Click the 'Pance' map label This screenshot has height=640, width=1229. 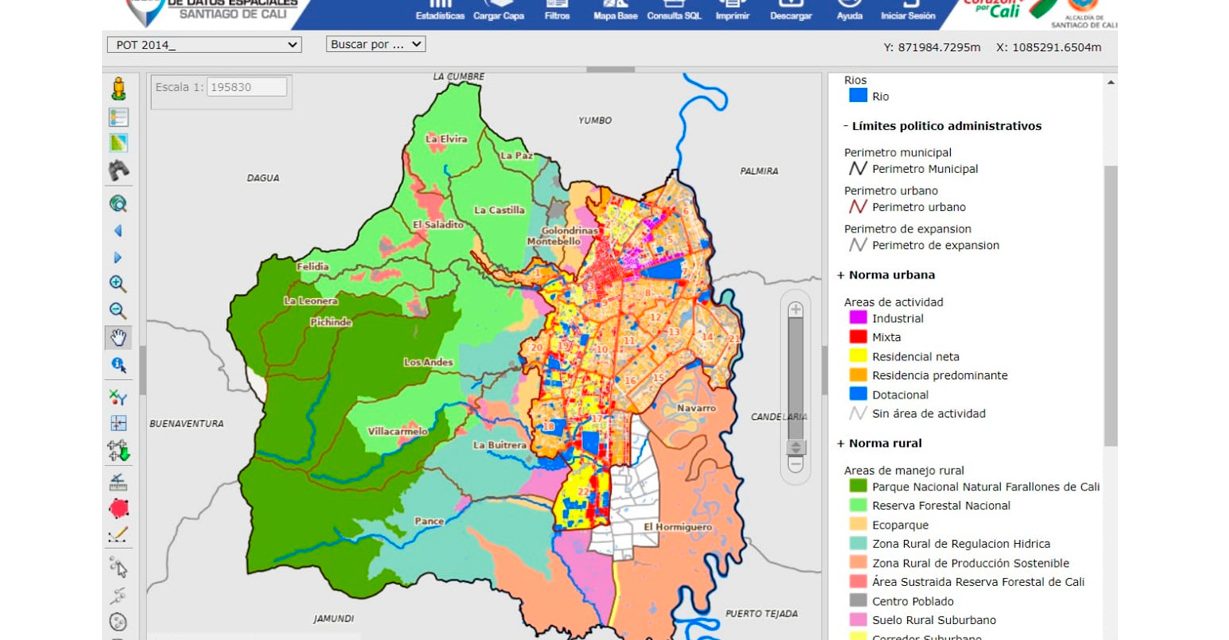coord(428,521)
